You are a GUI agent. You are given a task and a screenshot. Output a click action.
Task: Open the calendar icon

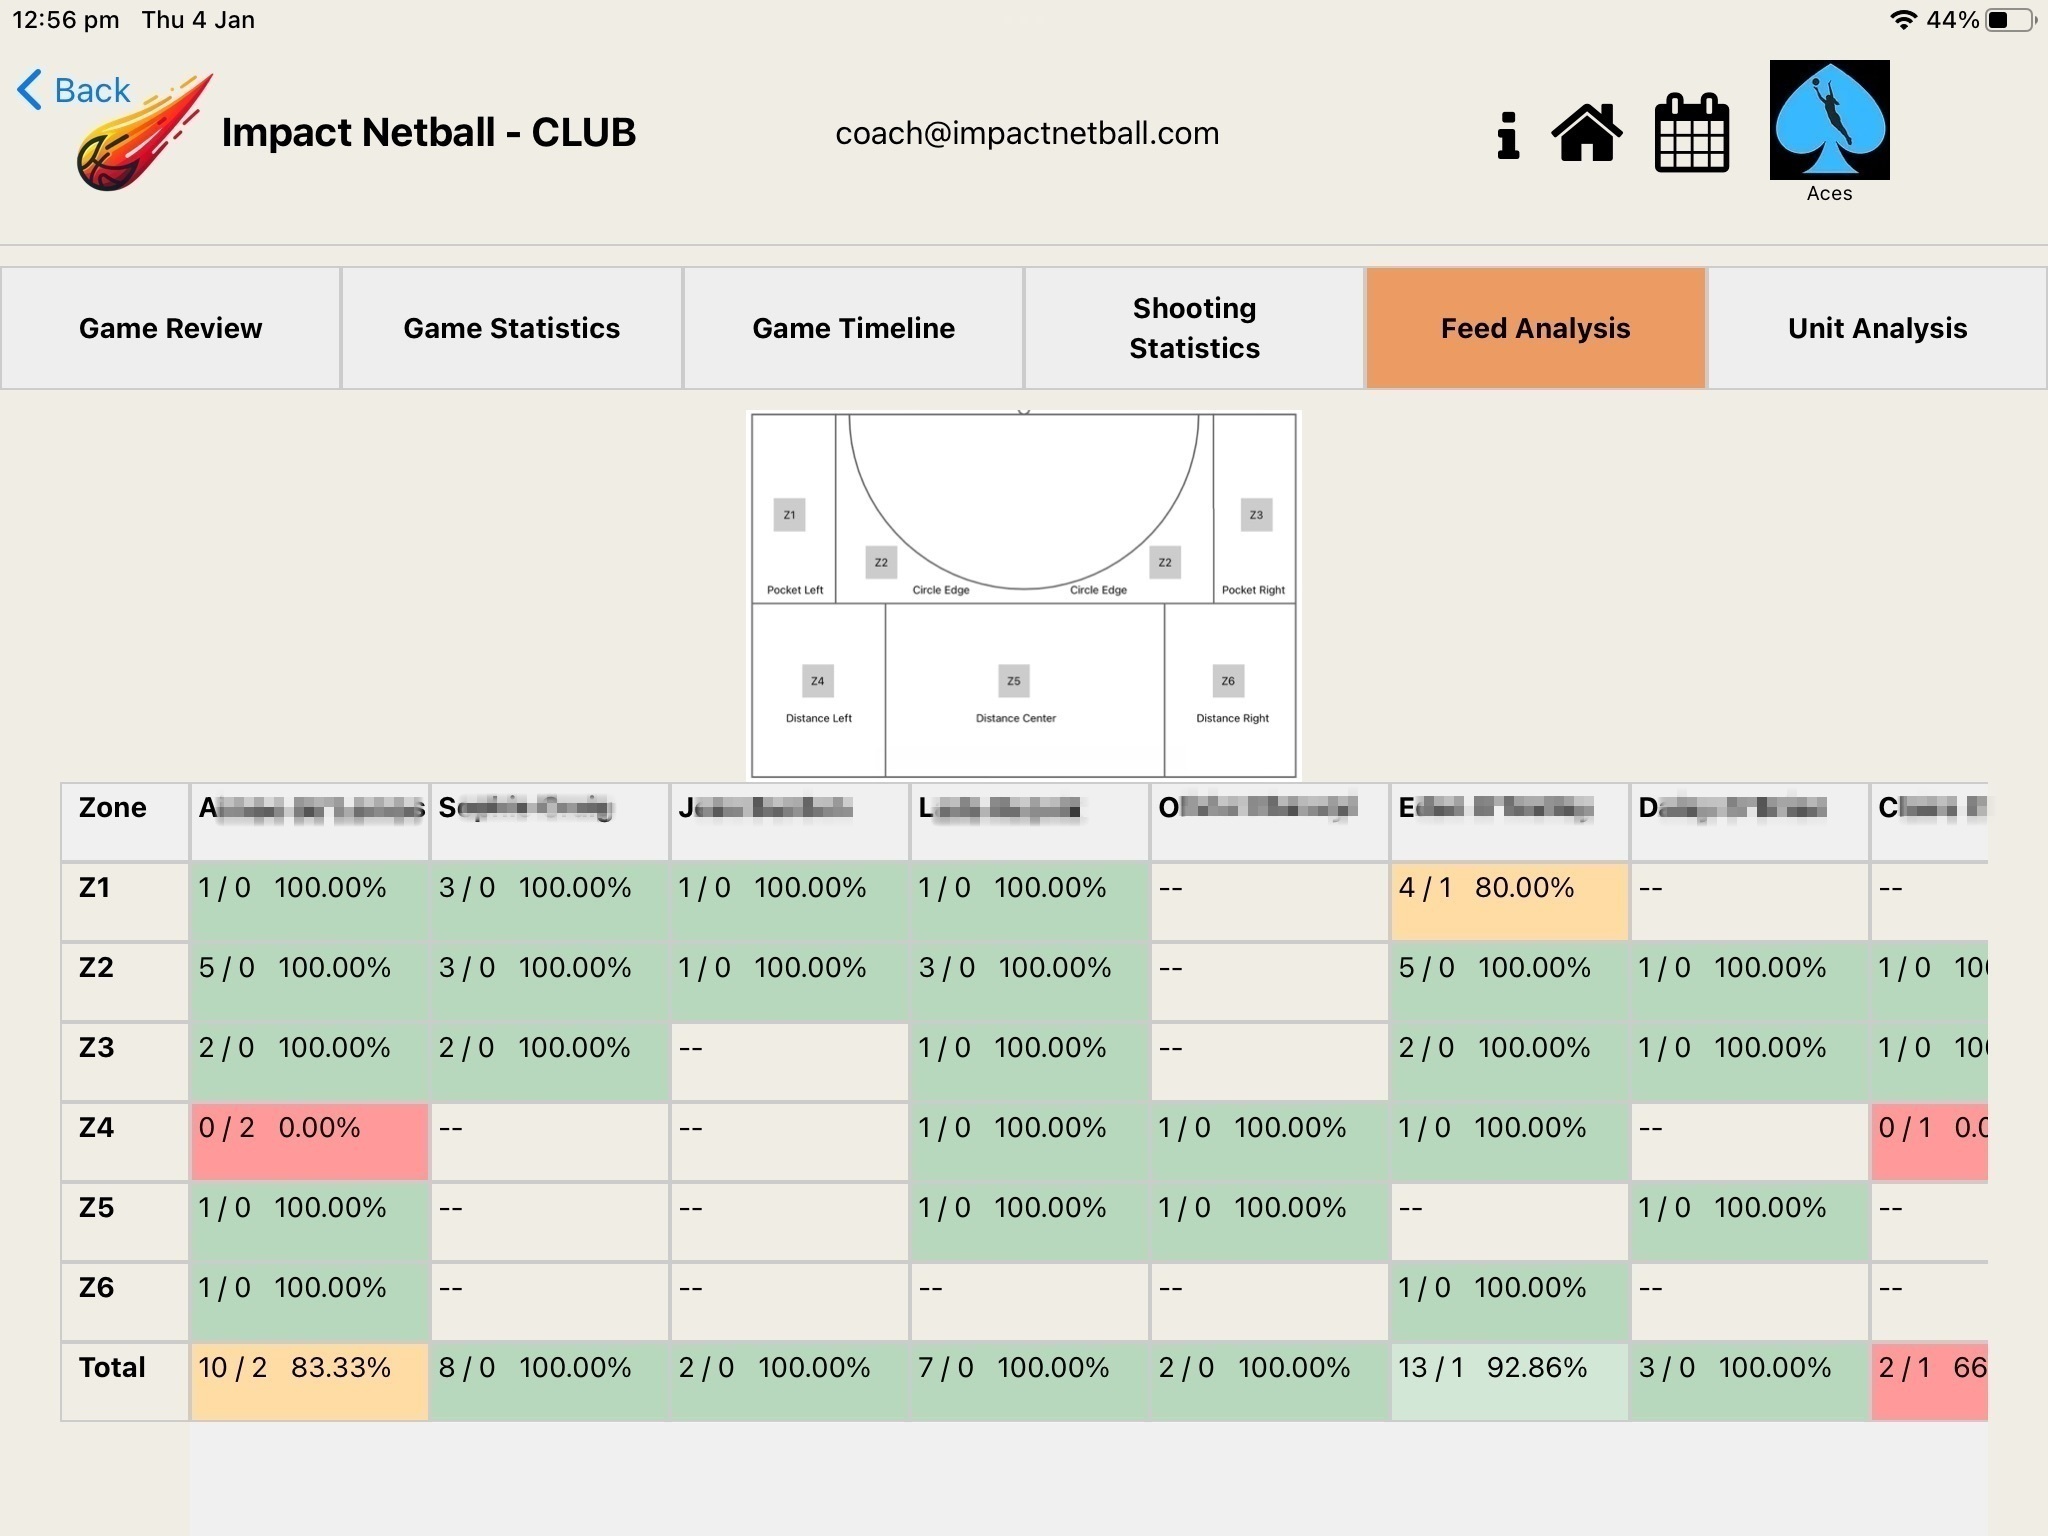tap(1691, 133)
